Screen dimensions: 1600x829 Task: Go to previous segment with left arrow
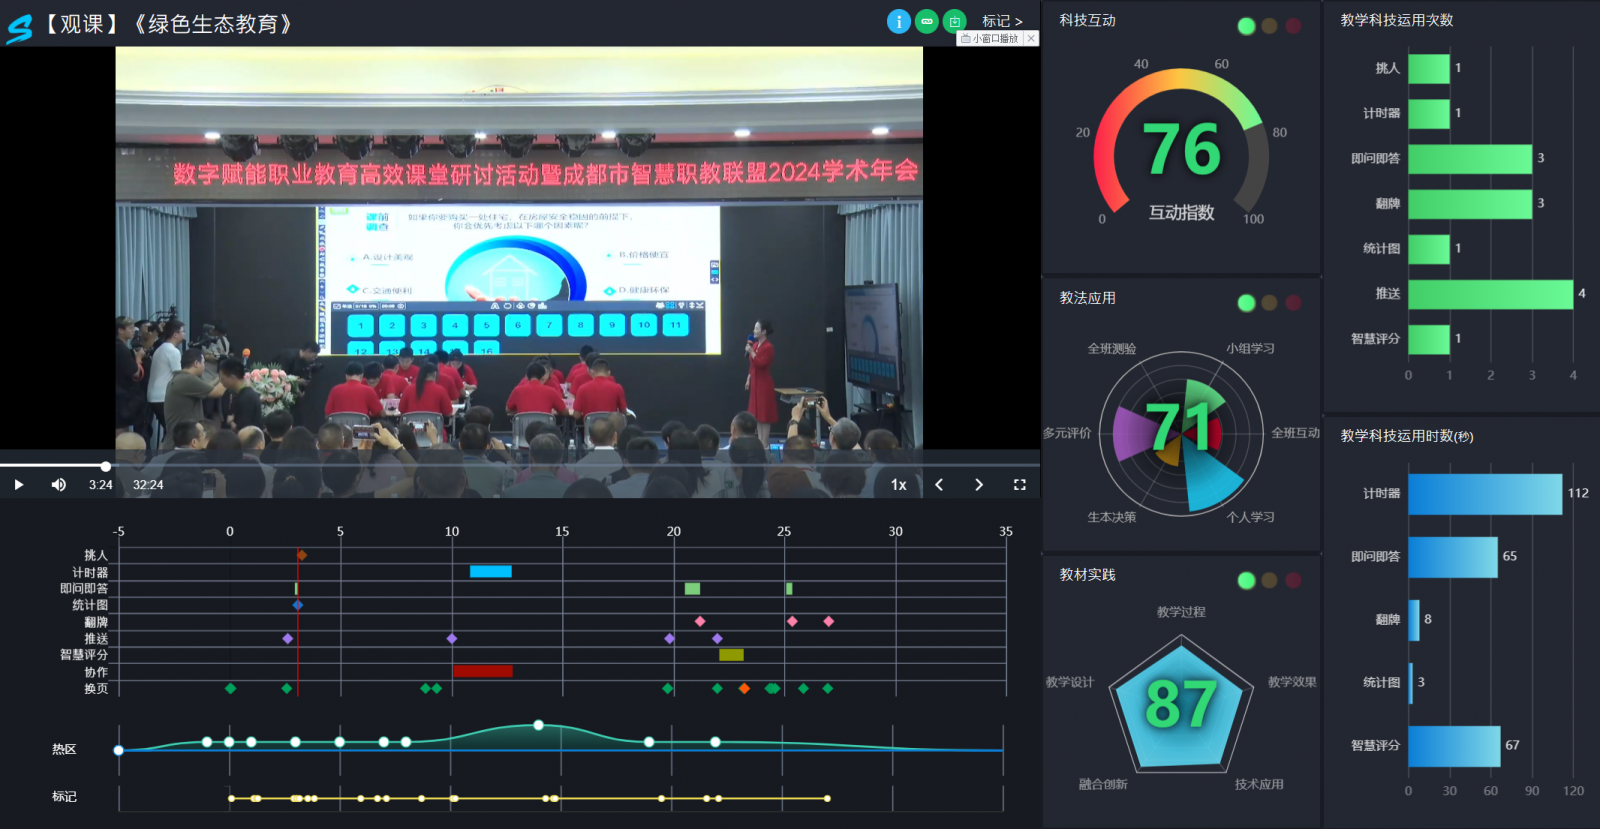[939, 485]
